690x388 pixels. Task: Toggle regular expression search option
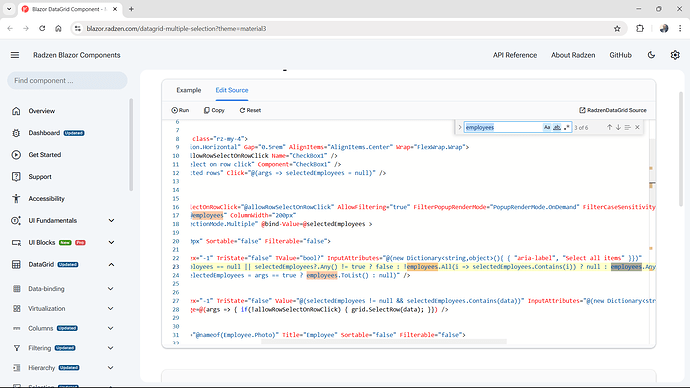point(566,128)
